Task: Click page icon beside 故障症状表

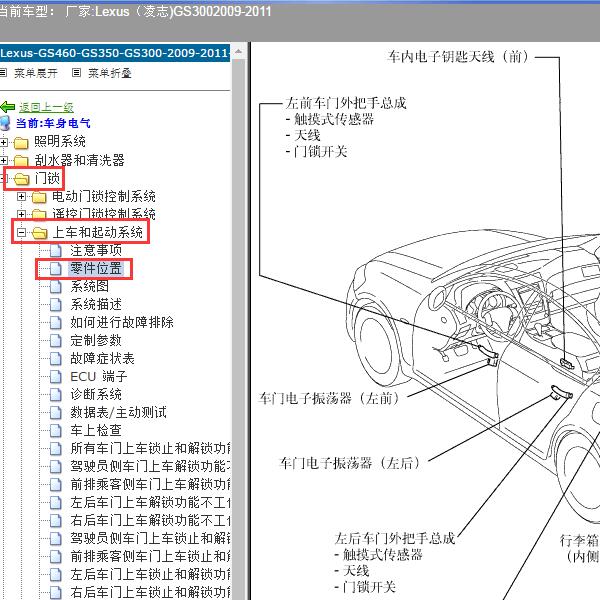Action: [x=56, y=359]
